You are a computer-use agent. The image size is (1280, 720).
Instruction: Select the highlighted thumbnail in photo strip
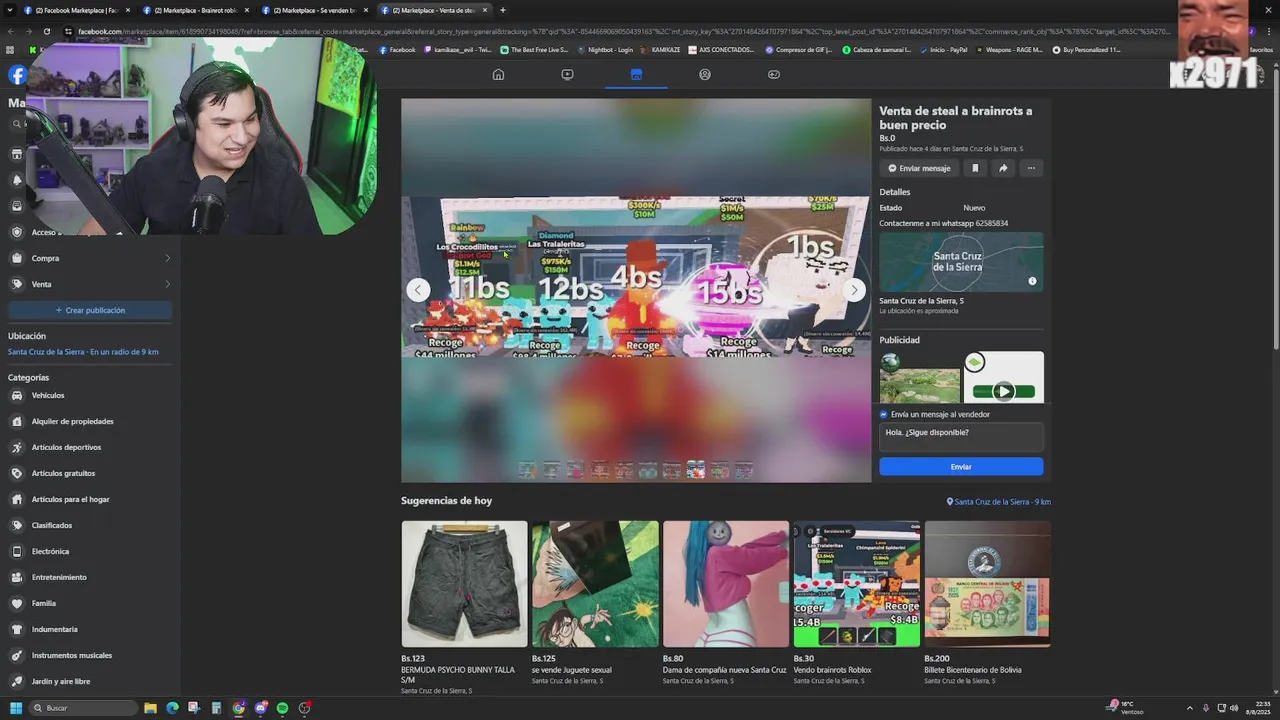coord(696,469)
